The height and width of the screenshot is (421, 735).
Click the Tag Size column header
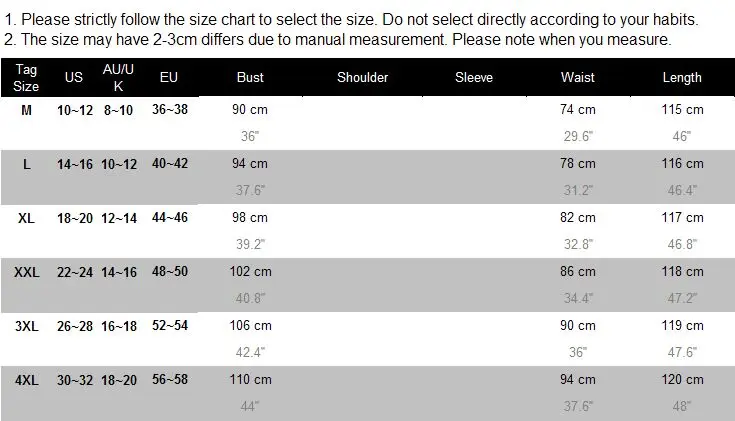pyautogui.click(x=26, y=77)
